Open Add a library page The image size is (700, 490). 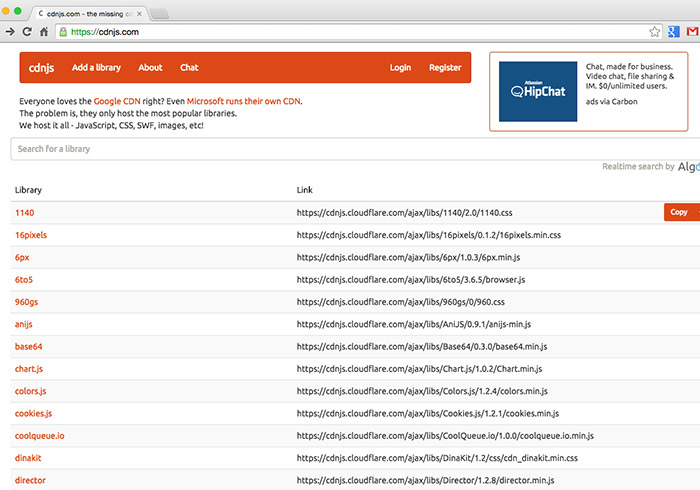[x=96, y=67]
